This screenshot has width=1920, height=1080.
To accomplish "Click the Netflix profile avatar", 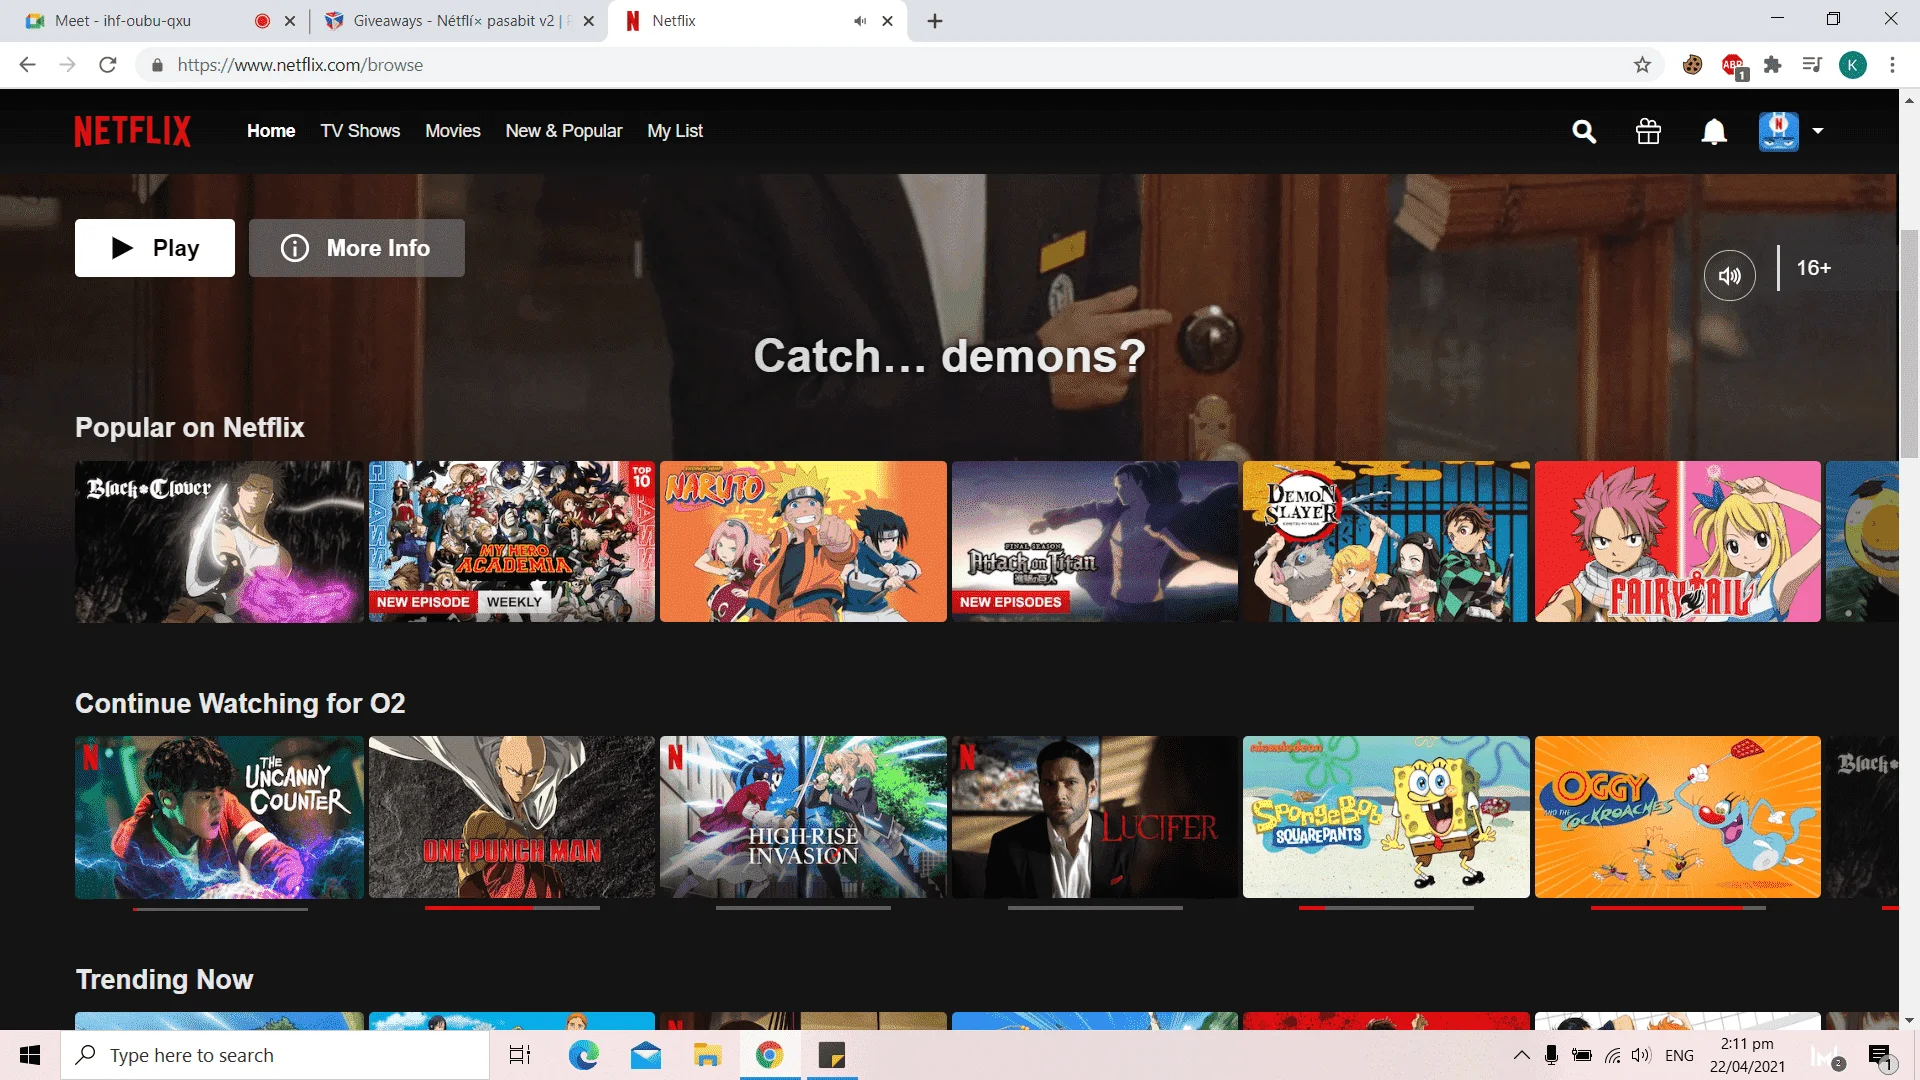I will coord(1778,131).
